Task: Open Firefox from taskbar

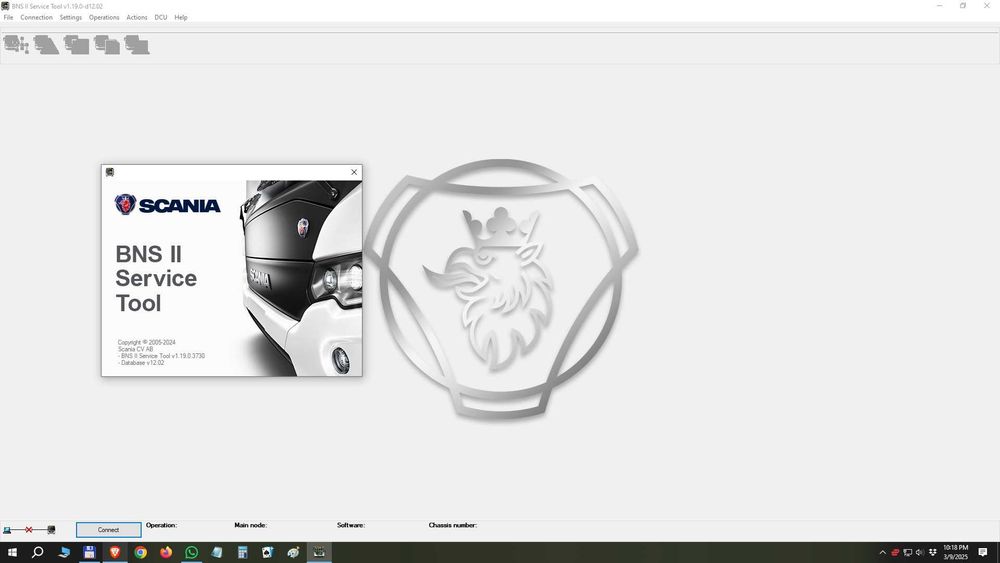Action: coord(166,552)
